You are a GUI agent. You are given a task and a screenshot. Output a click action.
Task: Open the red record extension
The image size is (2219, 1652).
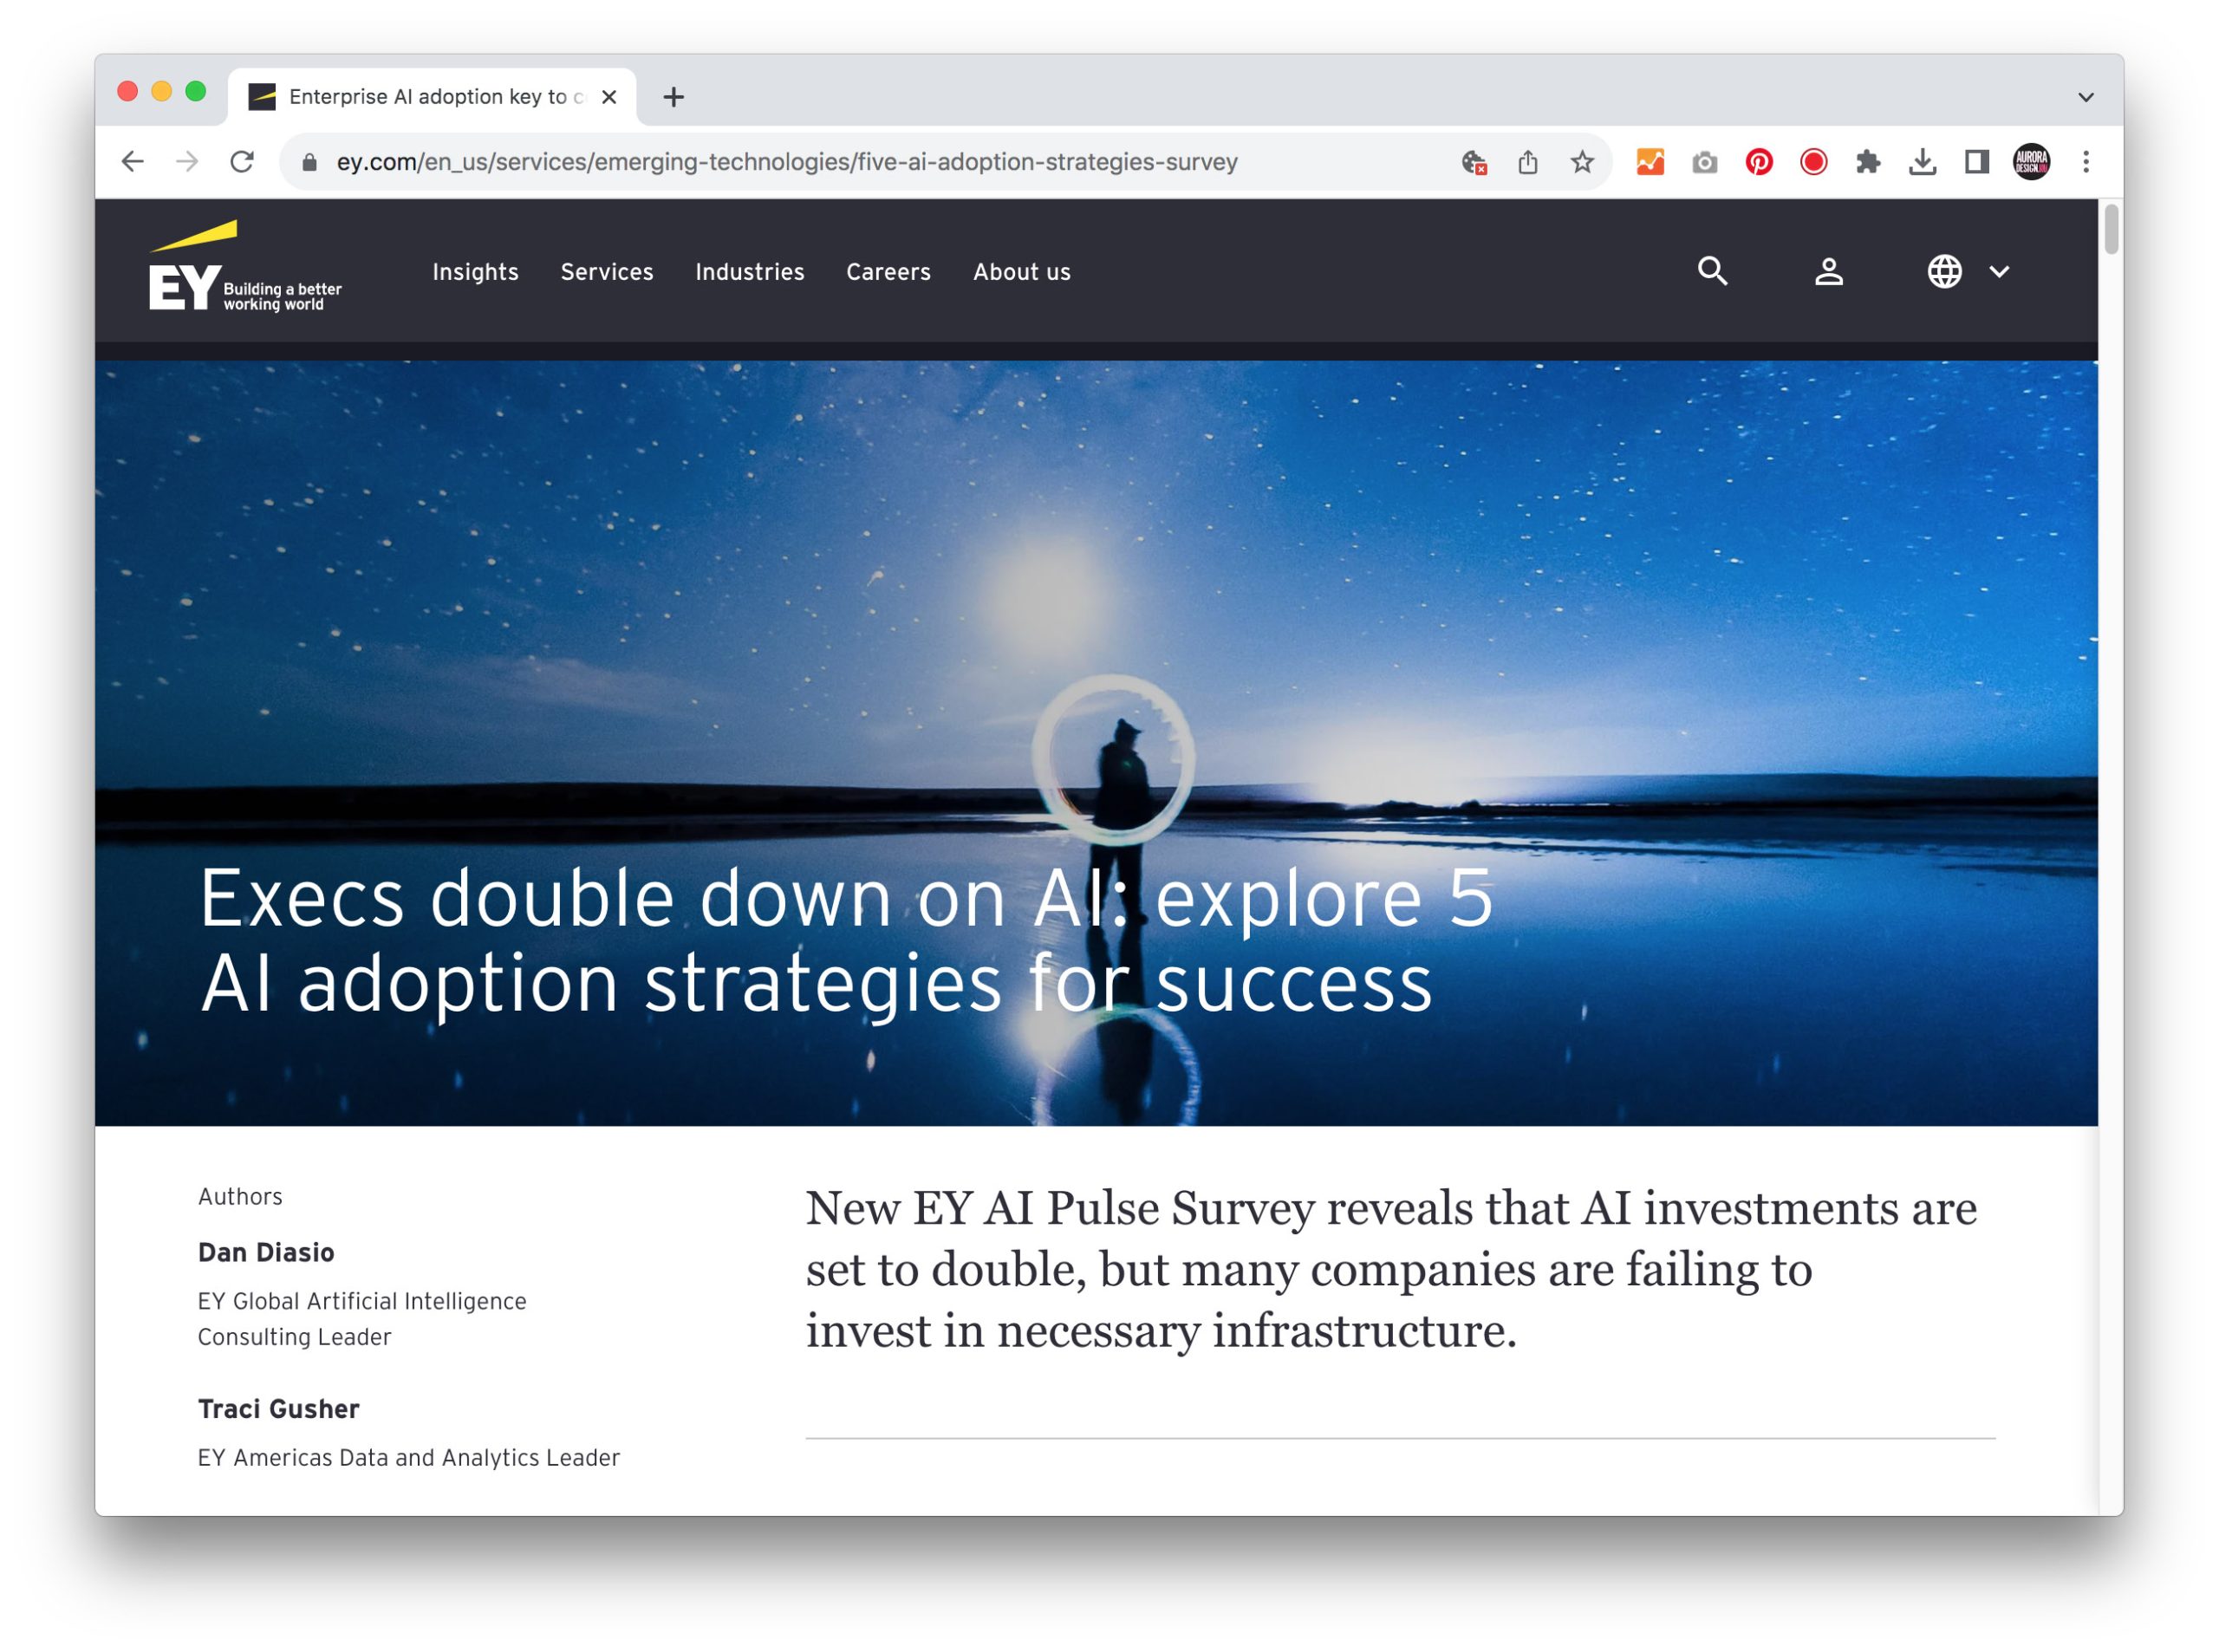click(x=1814, y=162)
